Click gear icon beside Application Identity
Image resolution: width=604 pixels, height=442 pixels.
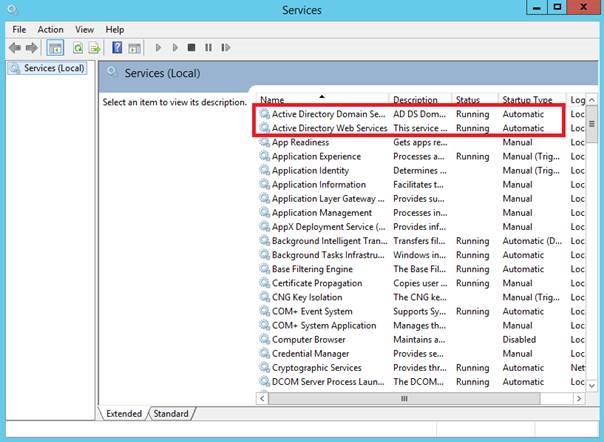coord(264,170)
